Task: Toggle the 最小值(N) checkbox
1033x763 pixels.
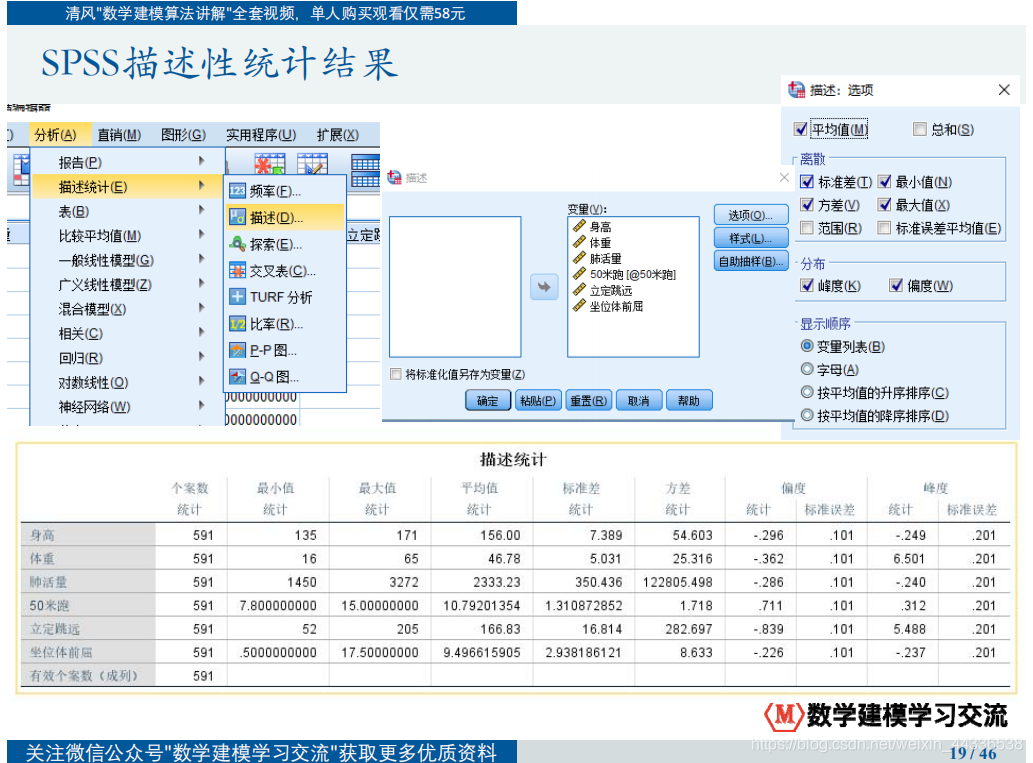Action: coord(885,181)
